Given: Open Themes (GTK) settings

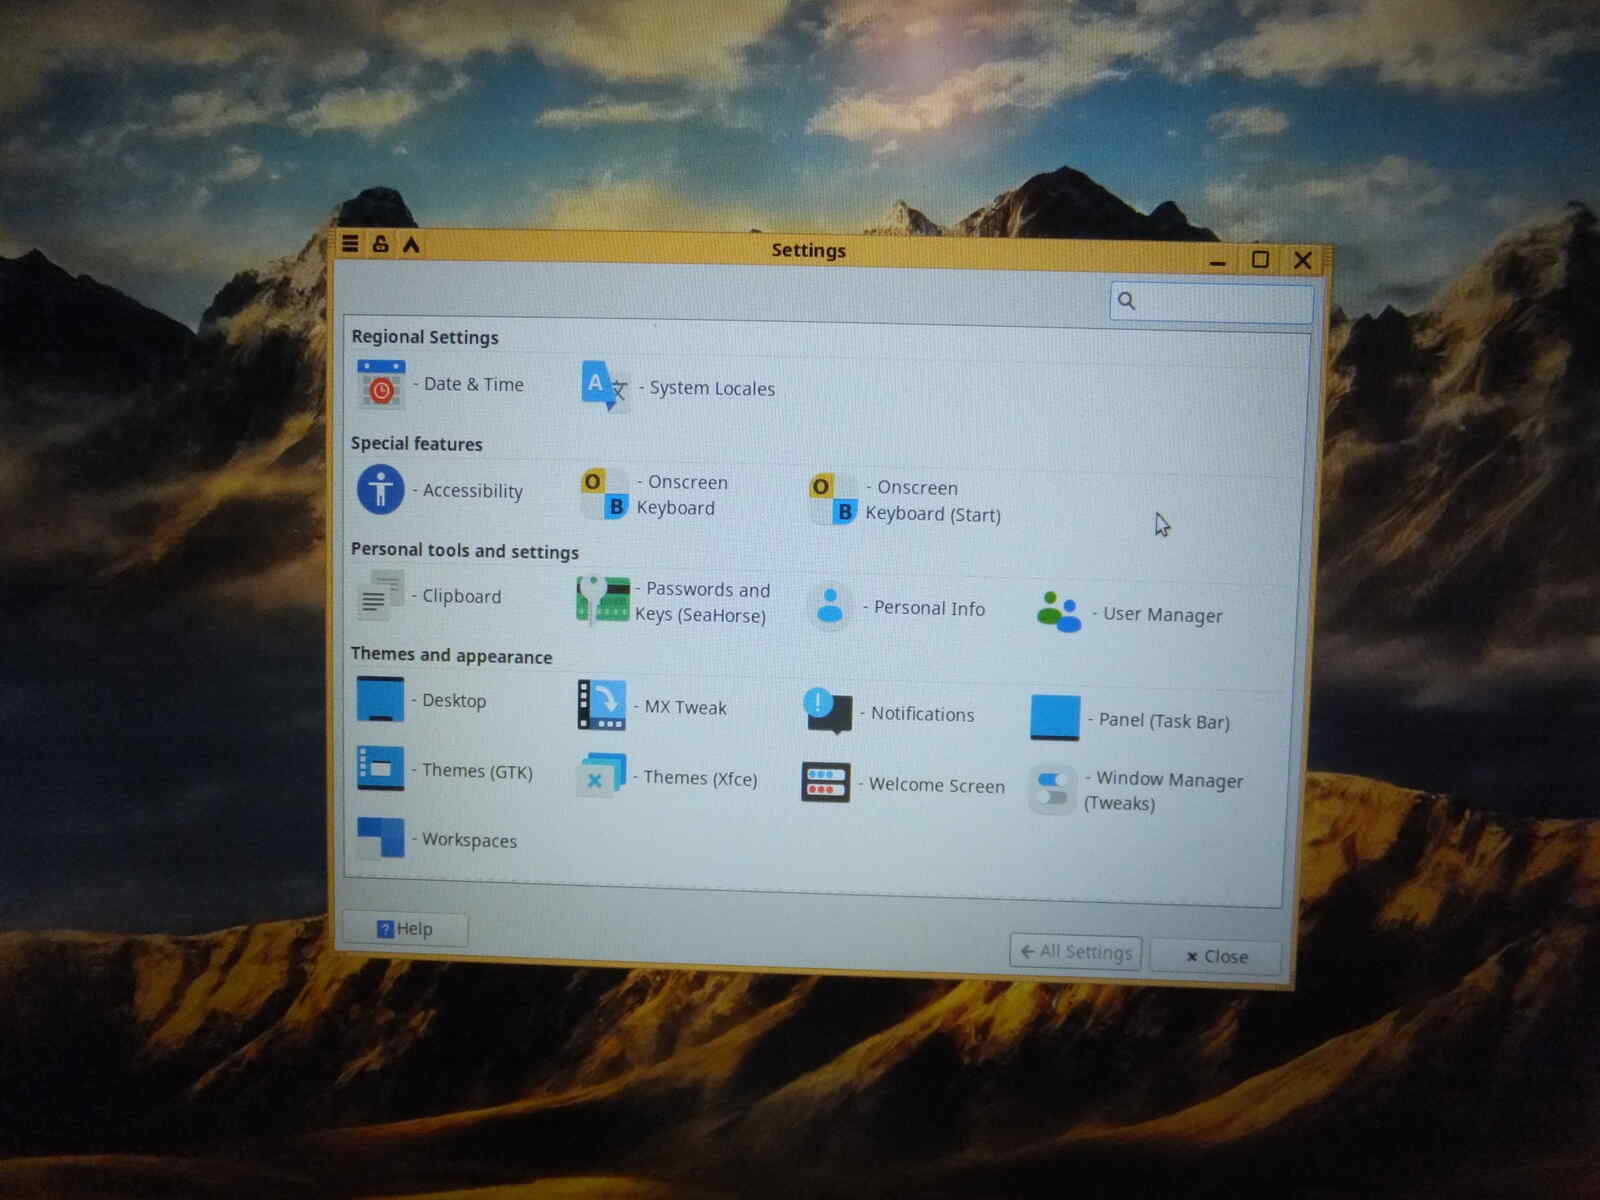Looking at the screenshot, I should 445,770.
